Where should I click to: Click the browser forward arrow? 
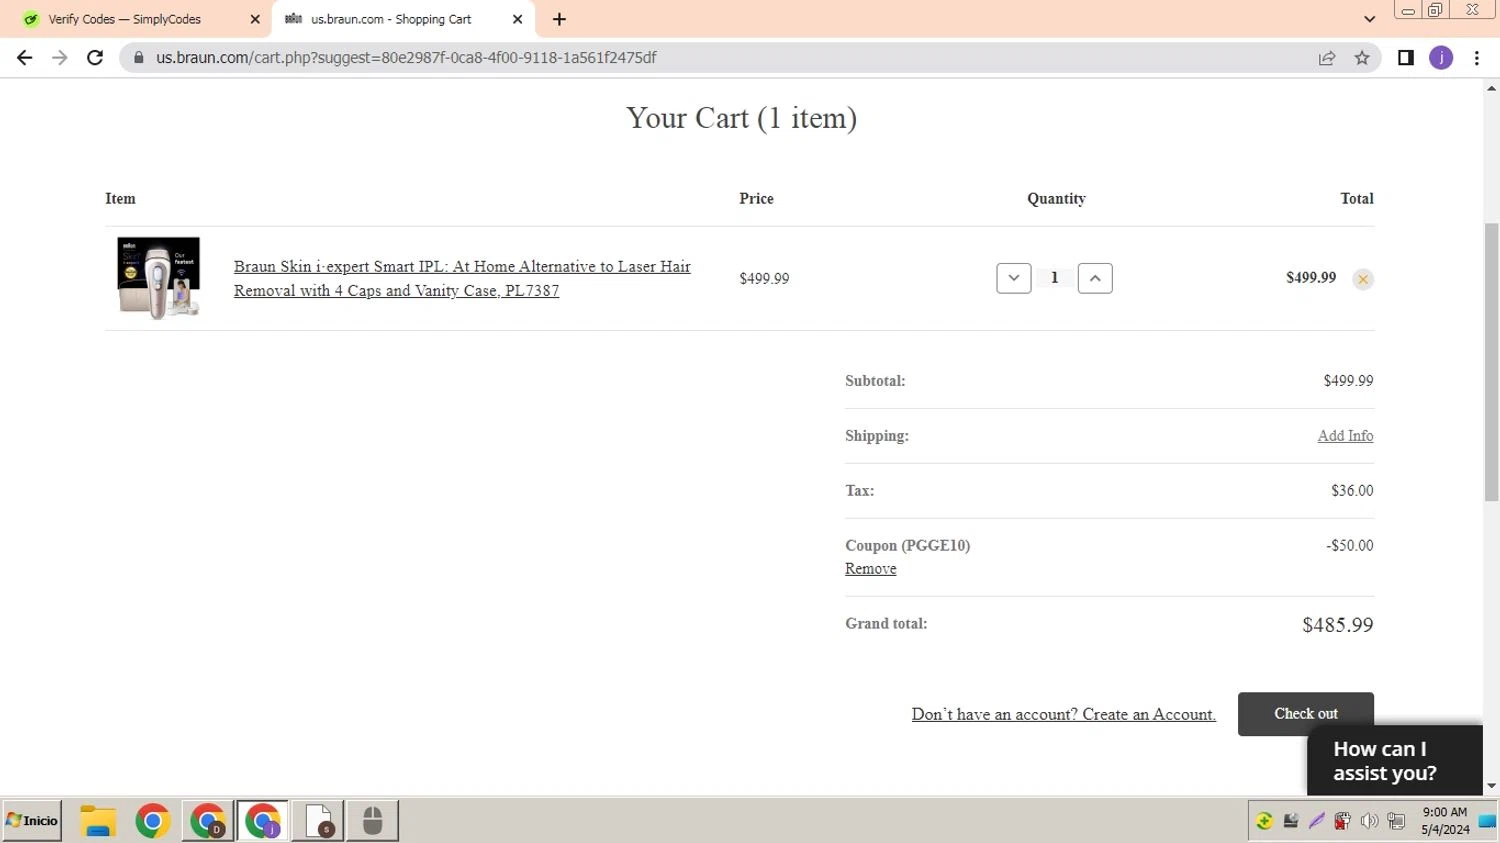tap(60, 58)
